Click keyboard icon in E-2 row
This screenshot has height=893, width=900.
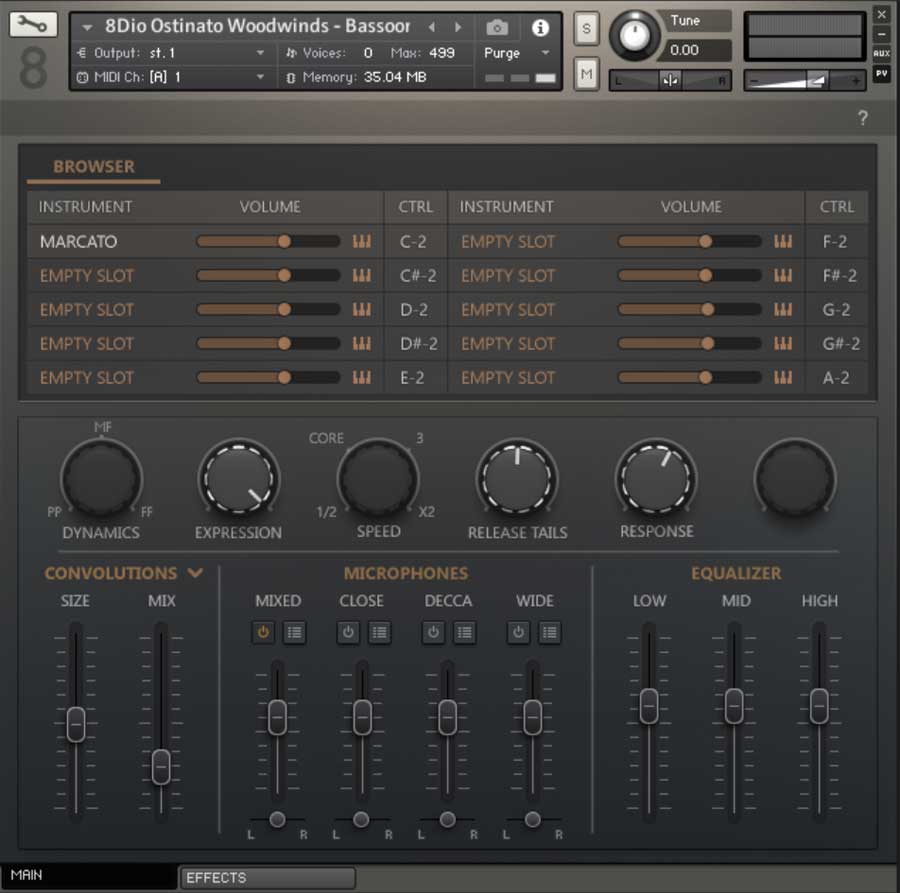pyautogui.click(x=362, y=377)
